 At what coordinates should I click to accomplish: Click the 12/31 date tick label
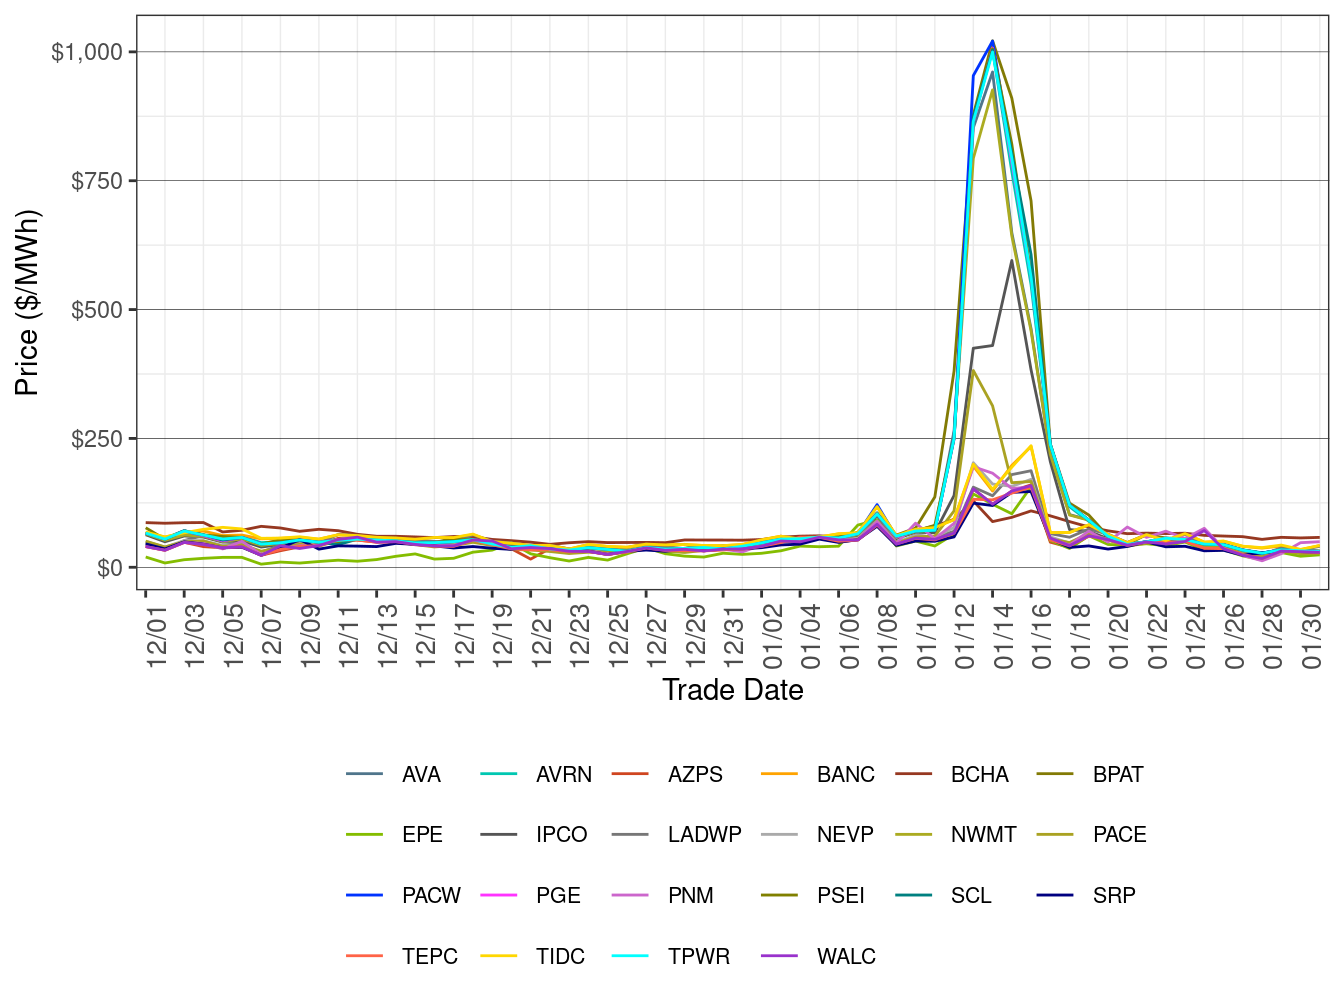(x=733, y=634)
